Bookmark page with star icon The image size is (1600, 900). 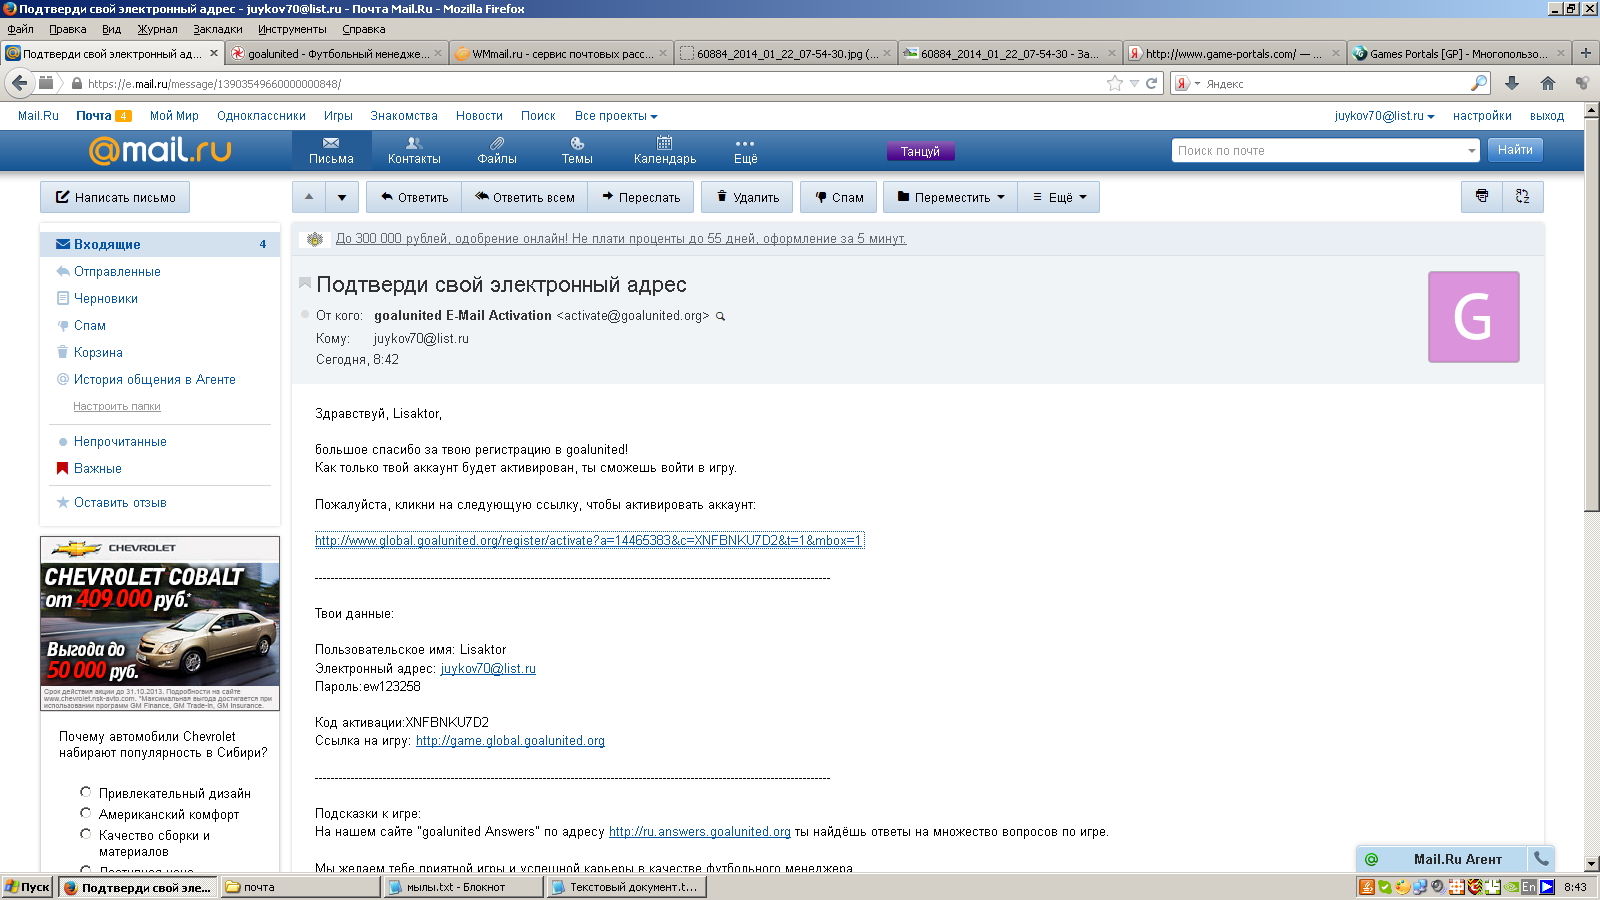(x=1115, y=83)
